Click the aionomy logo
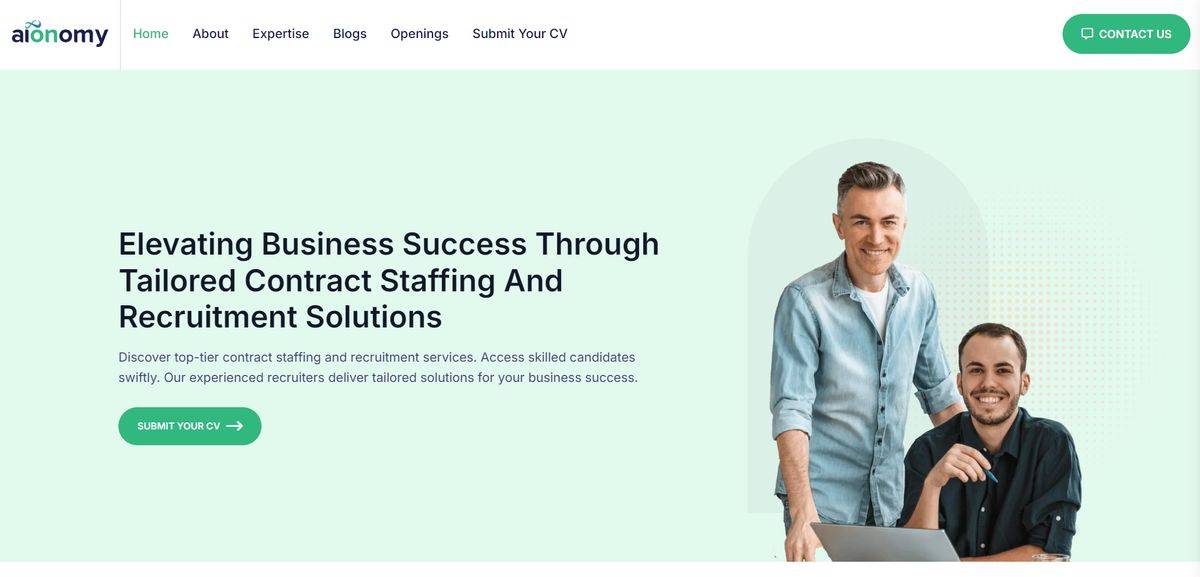Image resolution: width=1200 pixels, height=577 pixels. pyautogui.click(x=60, y=34)
